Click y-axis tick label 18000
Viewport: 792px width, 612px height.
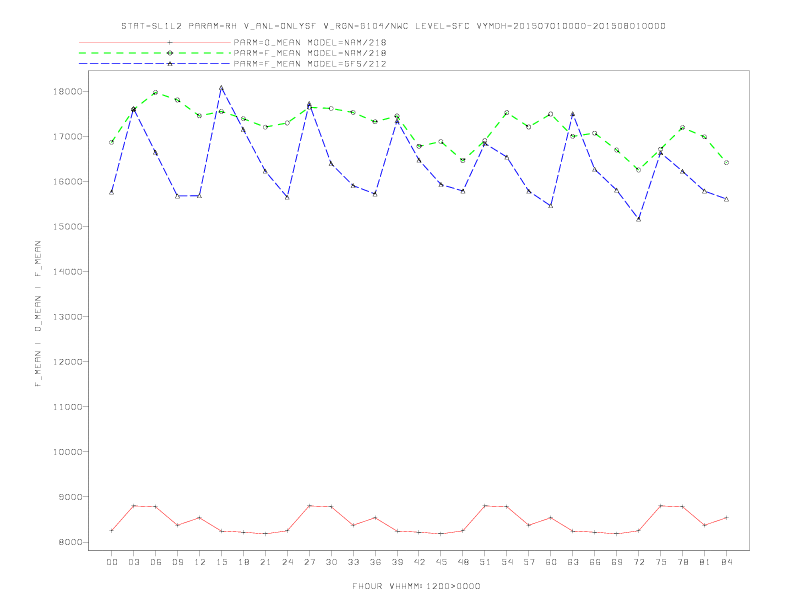pyautogui.click(x=67, y=91)
